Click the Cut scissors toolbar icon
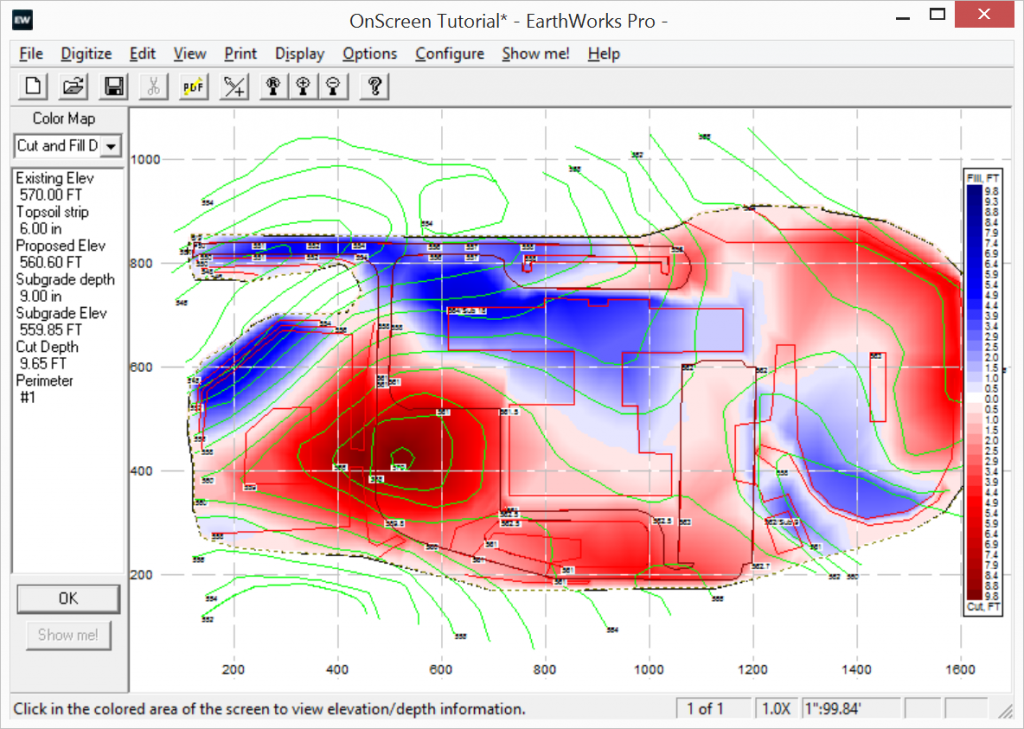 pos(153,86)
